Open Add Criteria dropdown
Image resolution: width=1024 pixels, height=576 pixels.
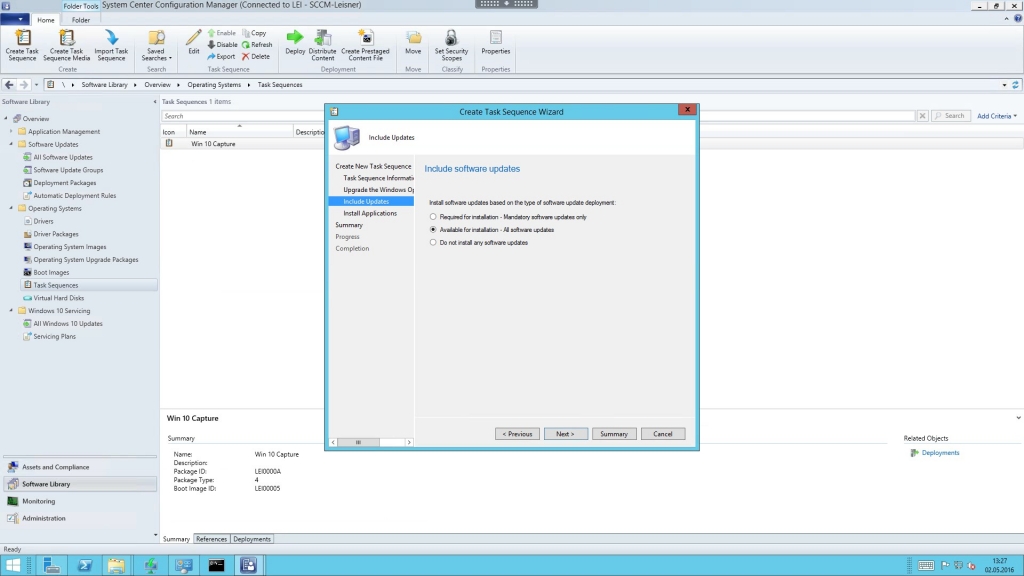997,116
